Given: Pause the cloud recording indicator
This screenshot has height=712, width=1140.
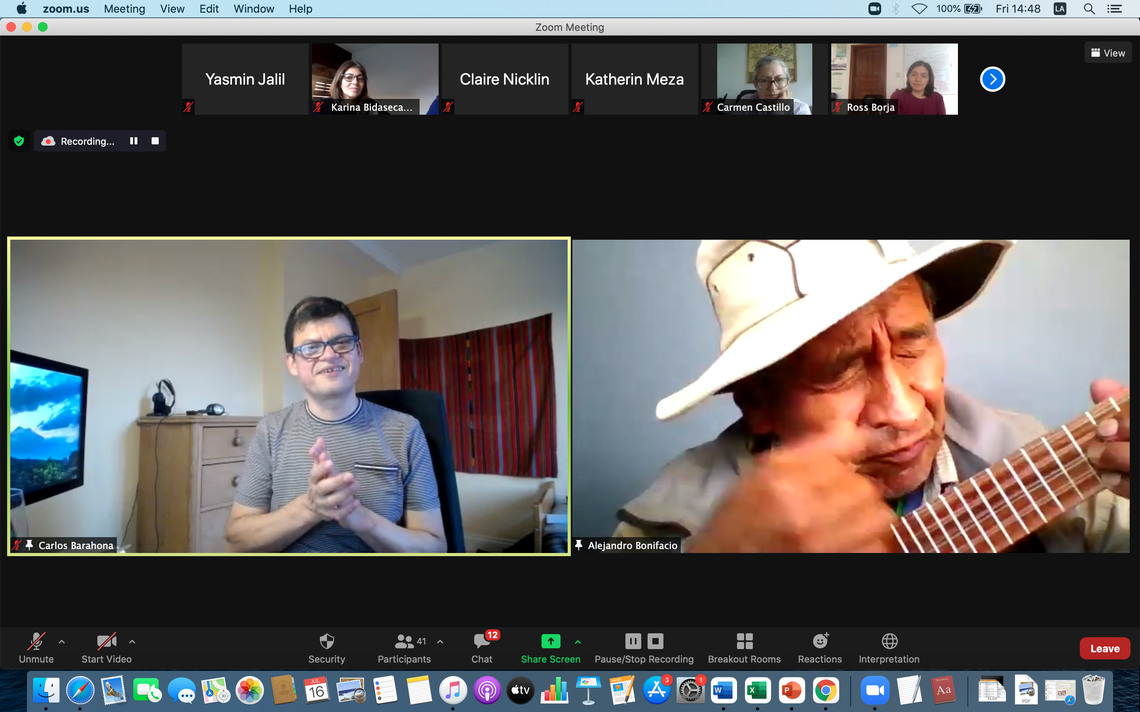Looking at the screenshot, I should pos(133,141).
